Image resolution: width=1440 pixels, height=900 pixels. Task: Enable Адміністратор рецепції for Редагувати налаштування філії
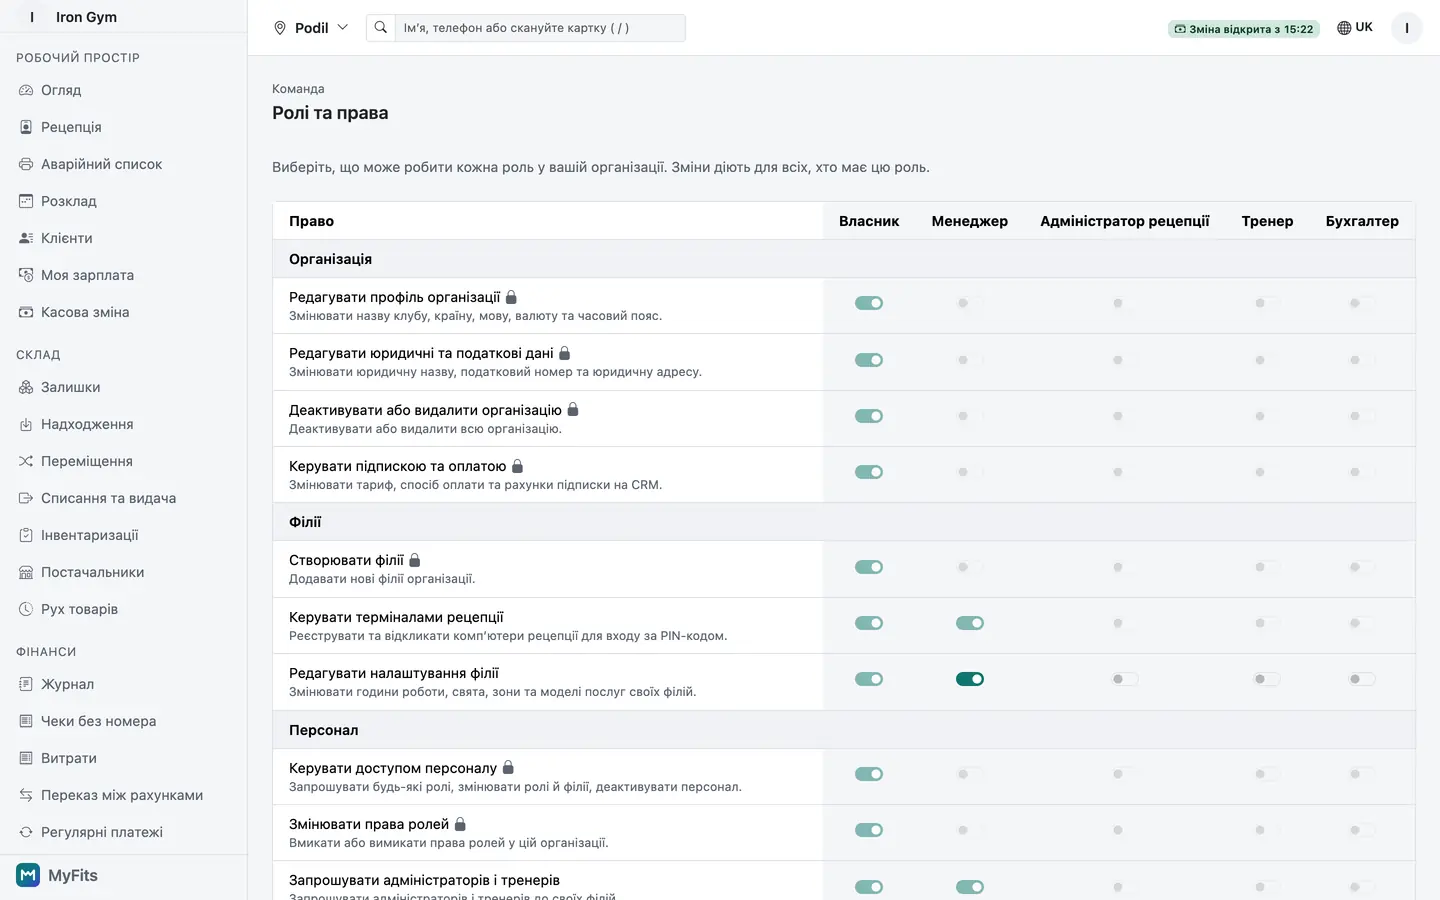coord(1125,679)
